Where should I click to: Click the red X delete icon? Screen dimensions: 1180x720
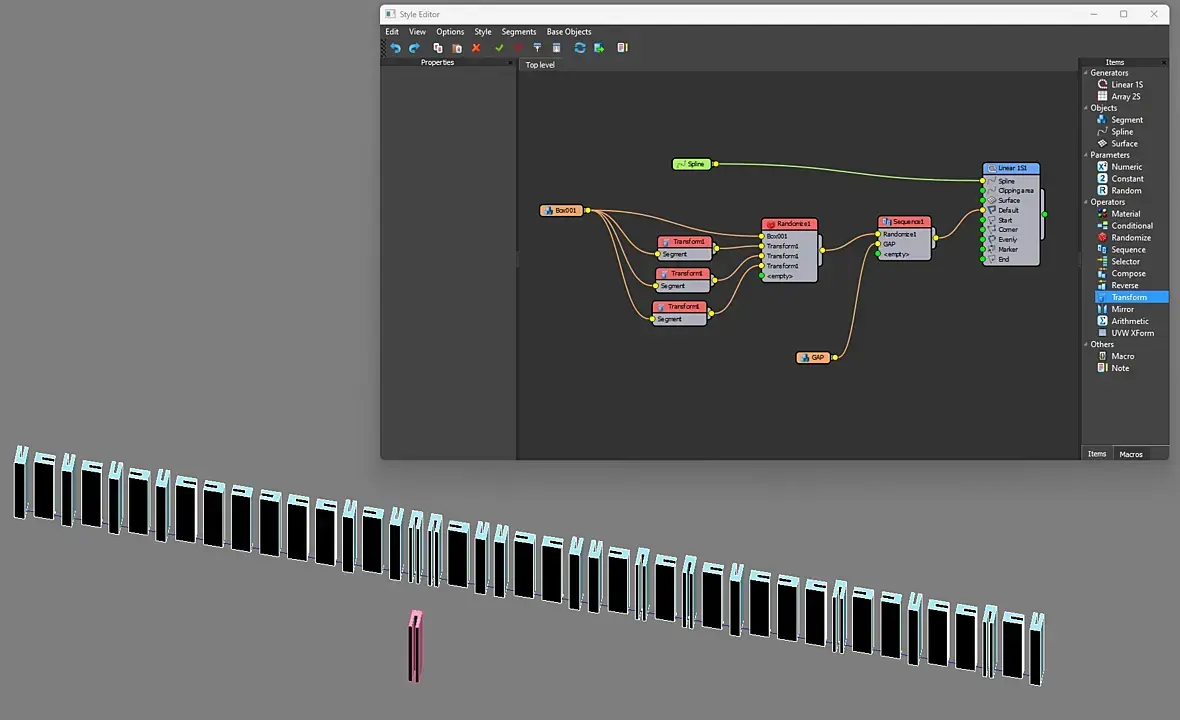tap(476, 47)
